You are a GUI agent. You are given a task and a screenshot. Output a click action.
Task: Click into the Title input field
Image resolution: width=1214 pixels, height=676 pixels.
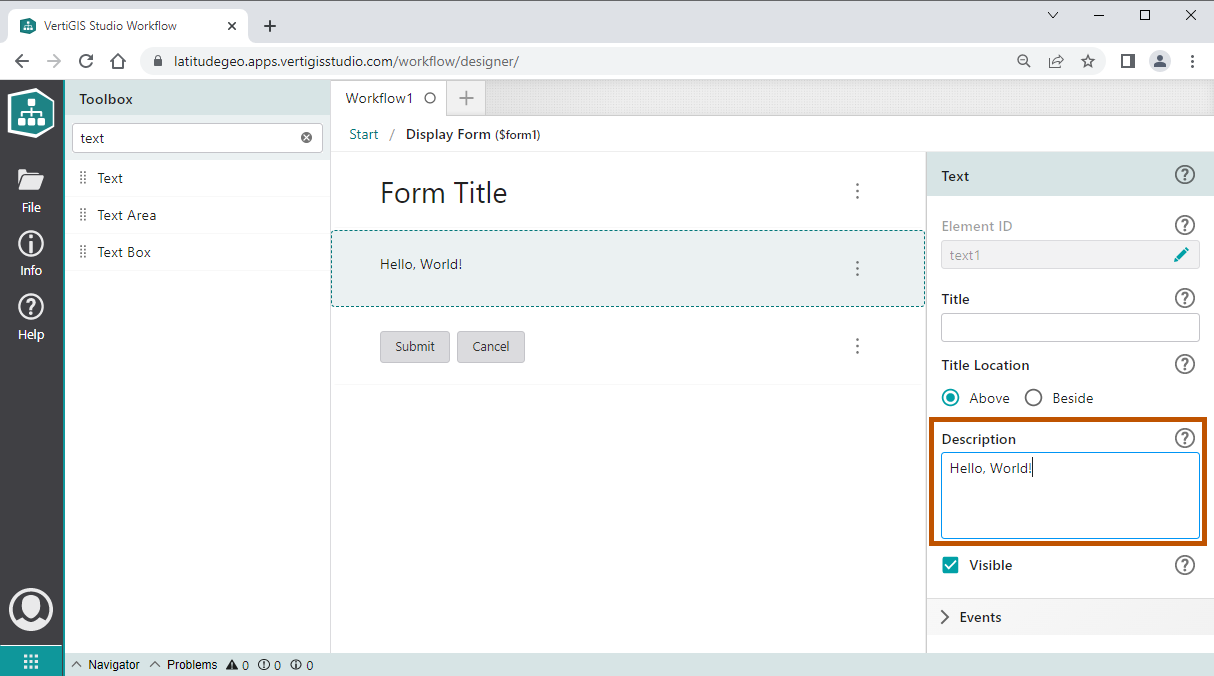(1070, 328)
